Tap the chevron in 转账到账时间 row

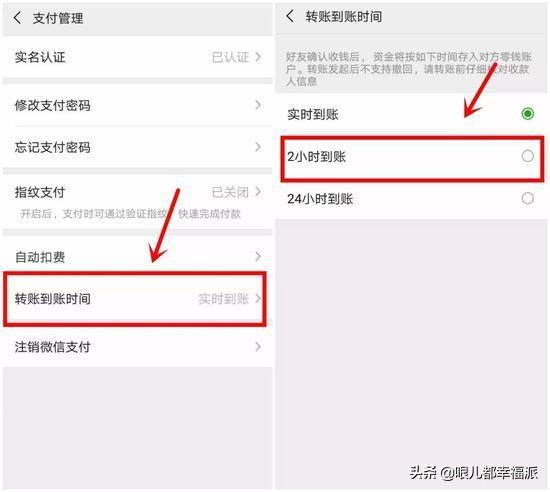point(258,298)
